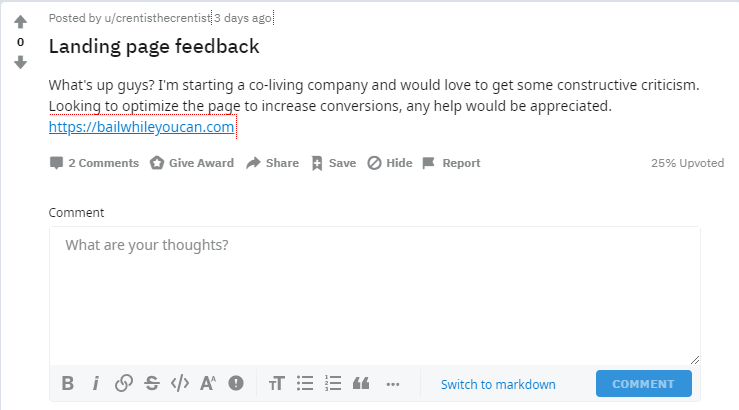Open more formatting options ellipsis
Screen dimensions: 739x410
pos(393,385)
